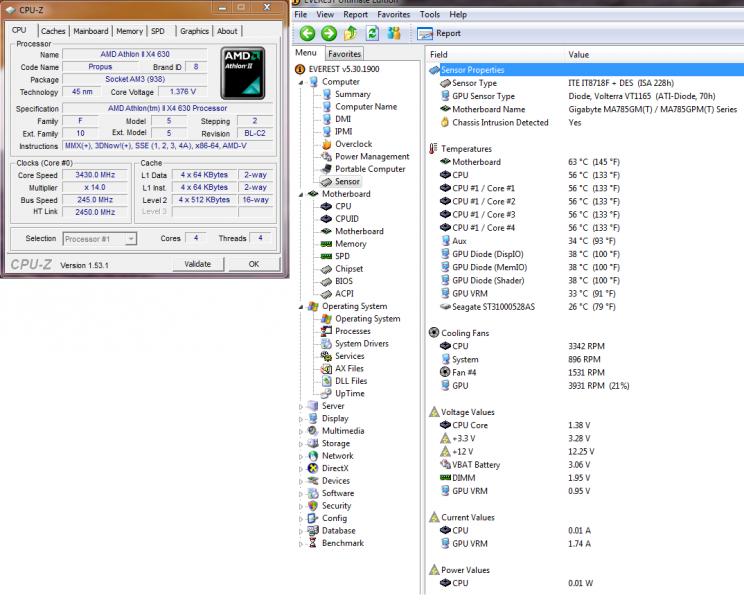Select the Benchmark hourglass icon in tree
Viewport: 744px width, 600px height.
coord(313,543)
